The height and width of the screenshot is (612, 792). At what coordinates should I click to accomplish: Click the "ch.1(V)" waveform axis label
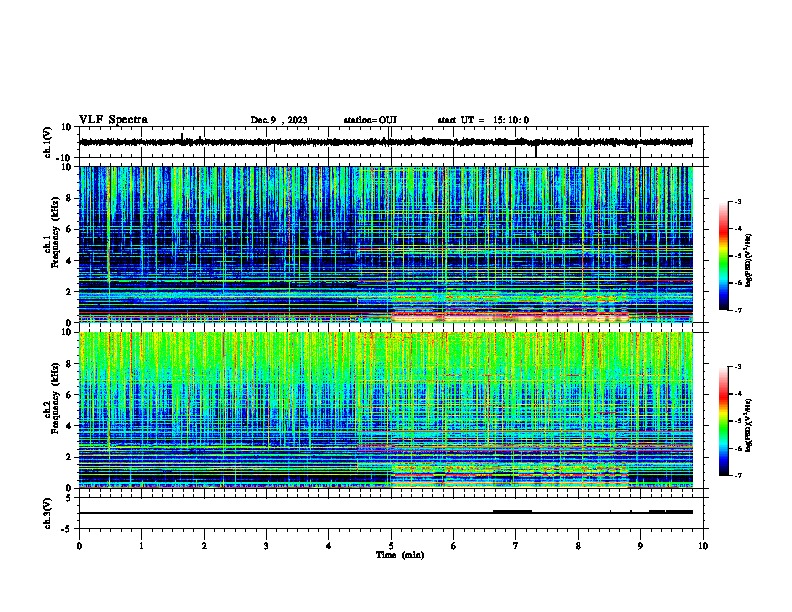(47, 142)
